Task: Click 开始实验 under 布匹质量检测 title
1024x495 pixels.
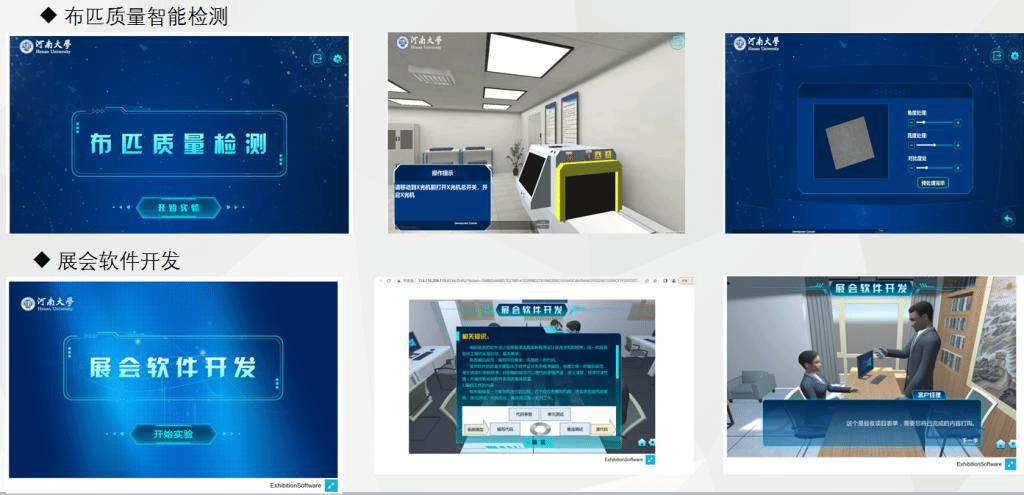Action: point(178,207)
